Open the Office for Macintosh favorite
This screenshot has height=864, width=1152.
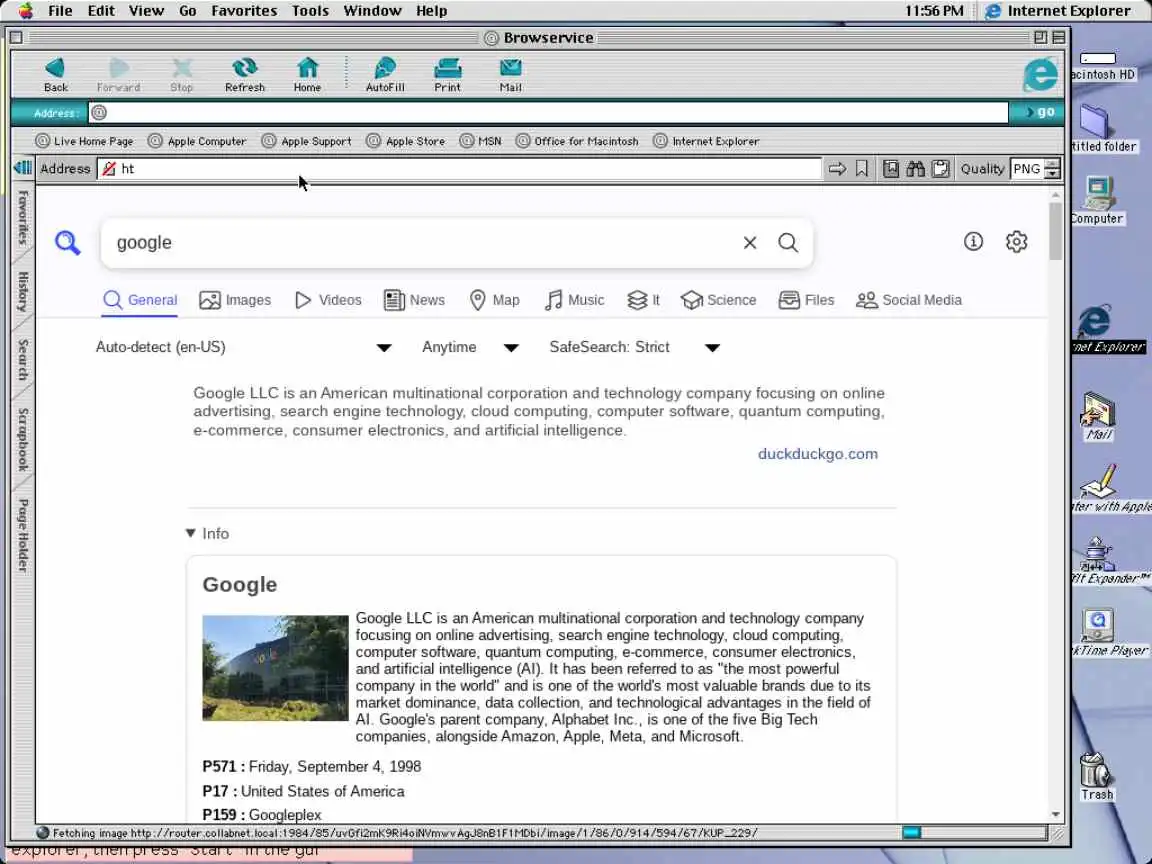point(577,141)
